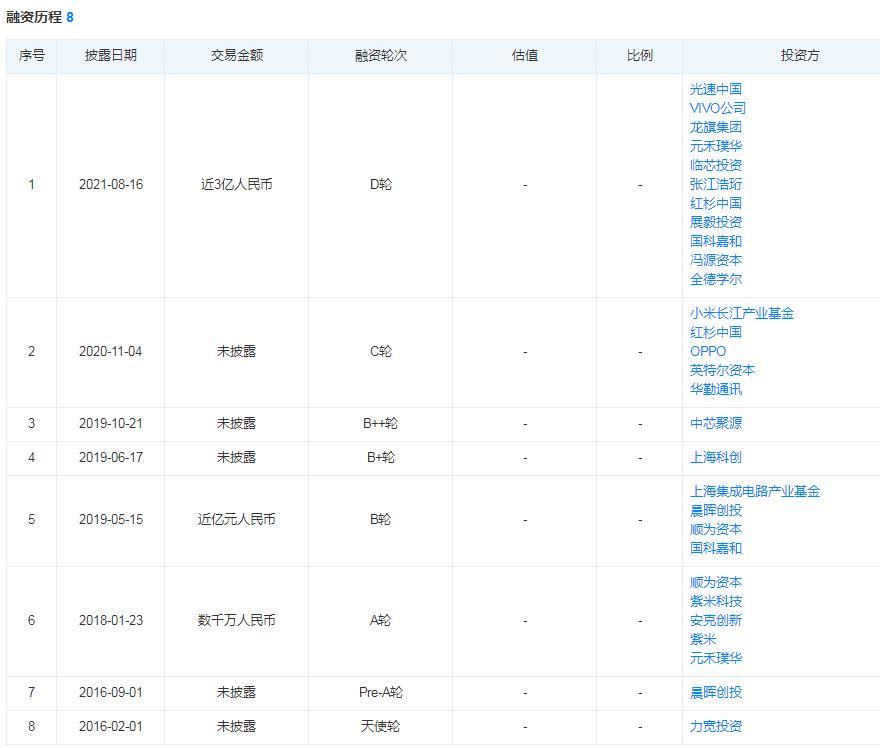Image resolution: width=880 pixels, height=748 pixels.
Task: Click the 全德学尔 investor link
Action: 715,279
